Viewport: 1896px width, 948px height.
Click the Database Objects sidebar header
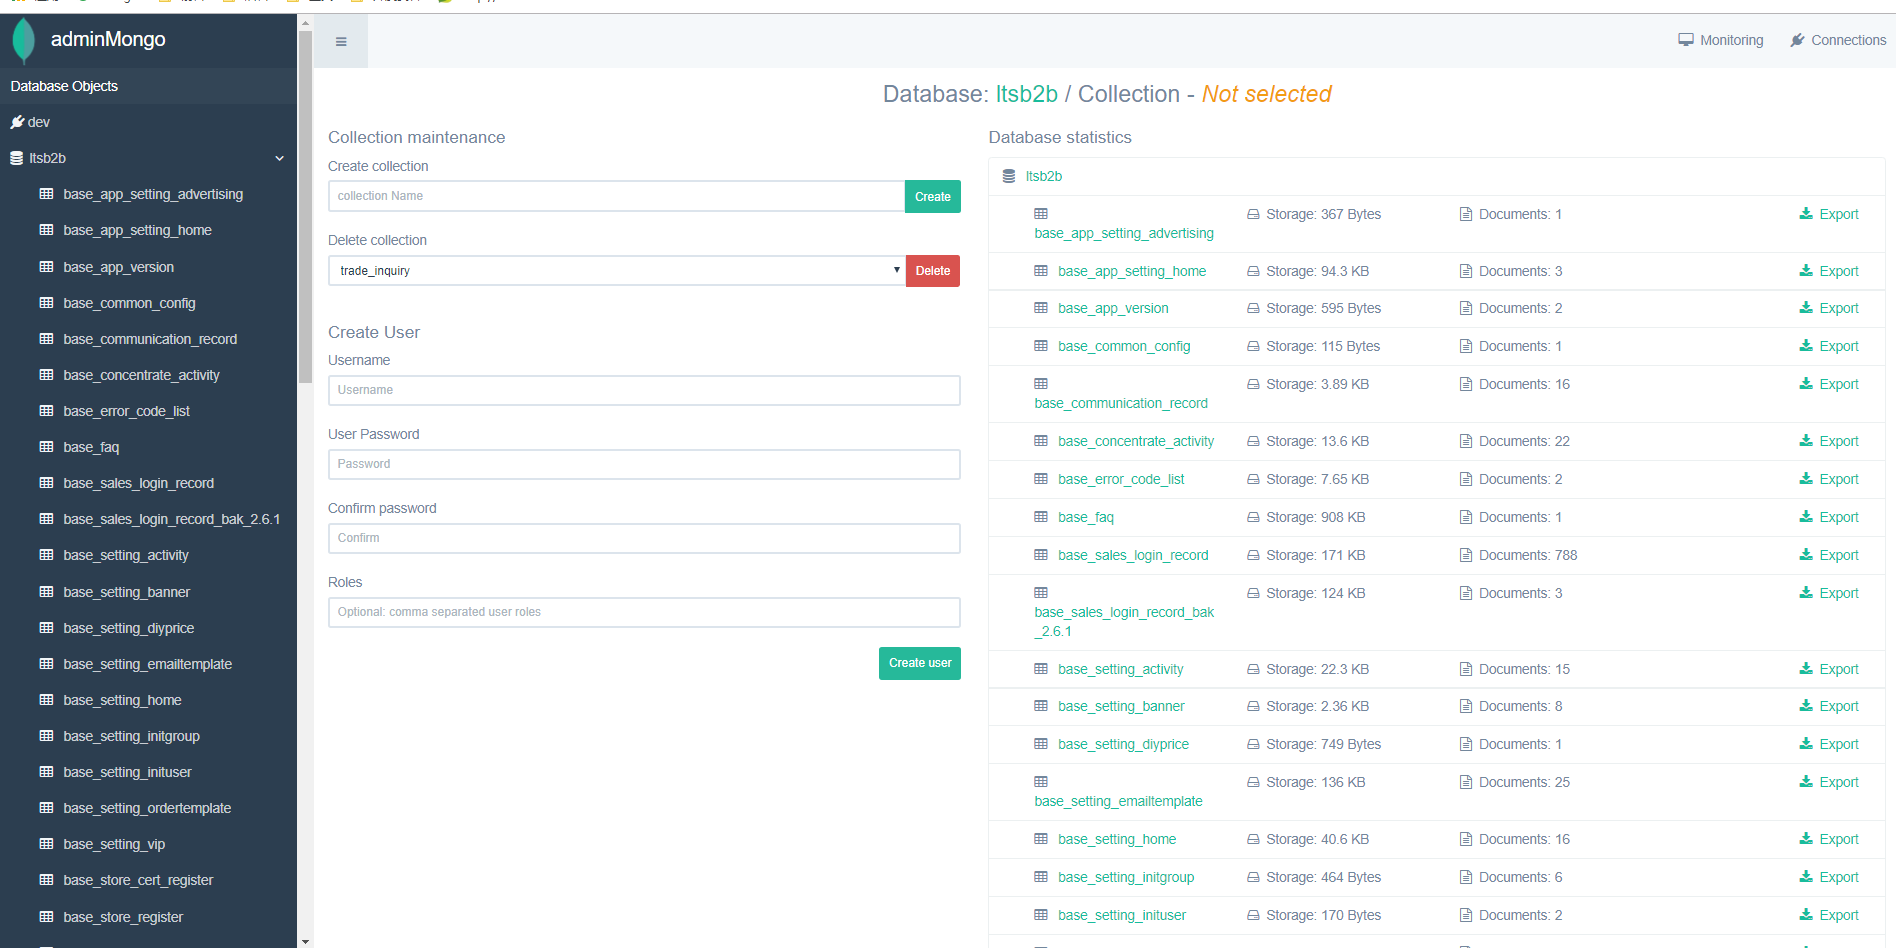tap(64, 86)
